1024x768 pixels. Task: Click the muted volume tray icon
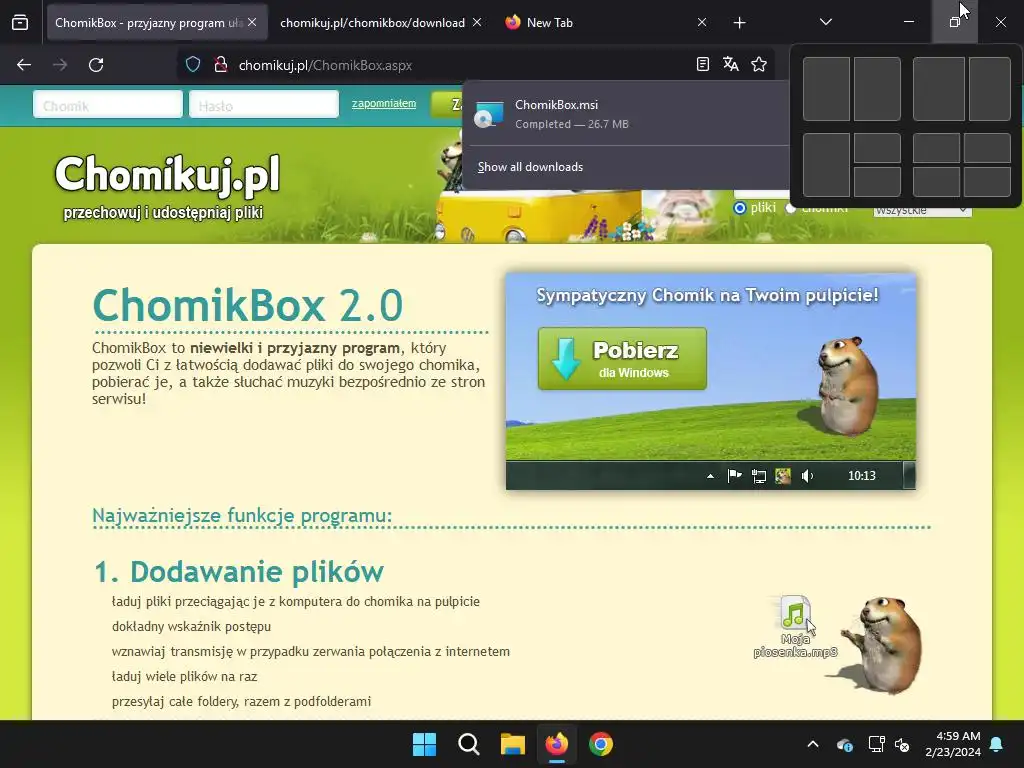point(903,744)
